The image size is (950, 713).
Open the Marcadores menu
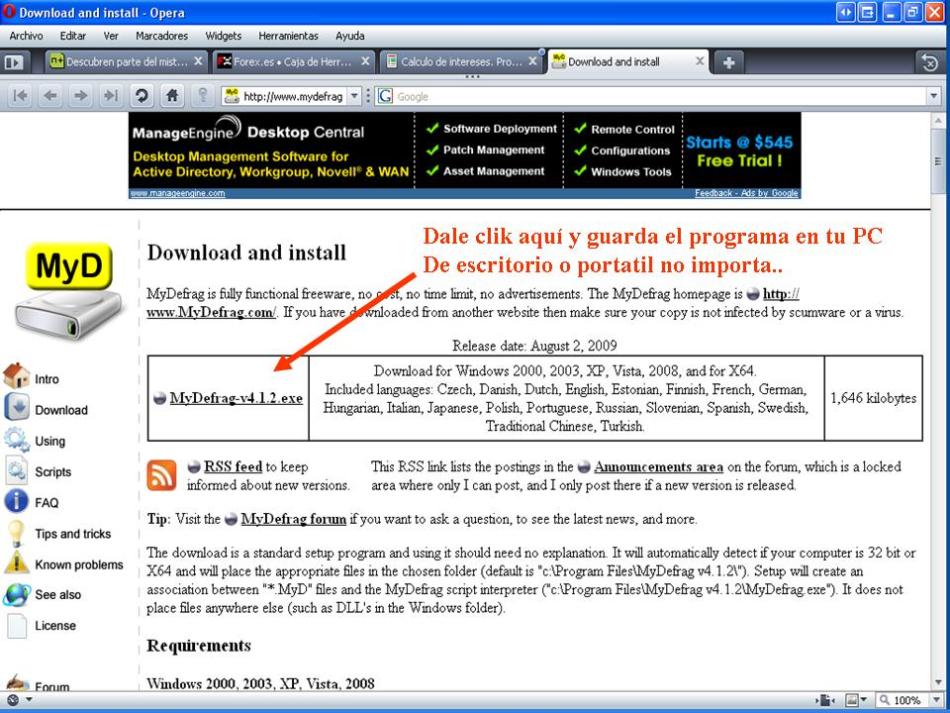pyautogui.click(x=161, y=36)
